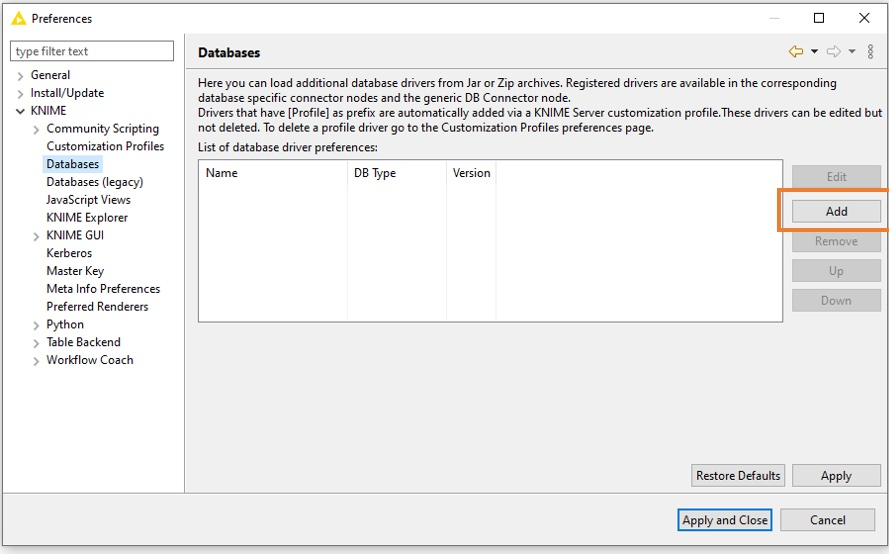
Task: Click the Add driver button
Action: coord(836,211)
